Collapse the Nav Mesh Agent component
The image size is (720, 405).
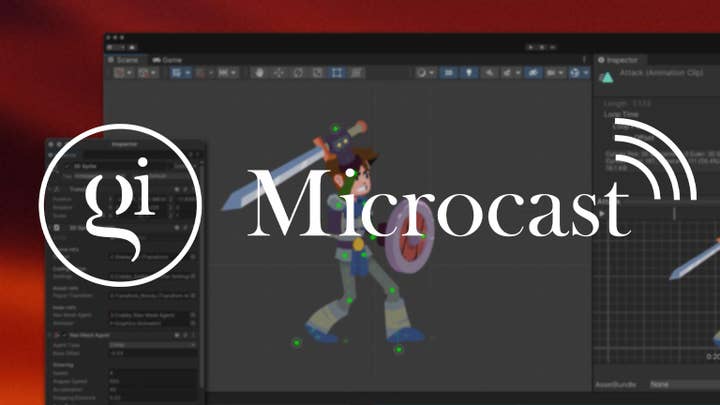[49, 335]
